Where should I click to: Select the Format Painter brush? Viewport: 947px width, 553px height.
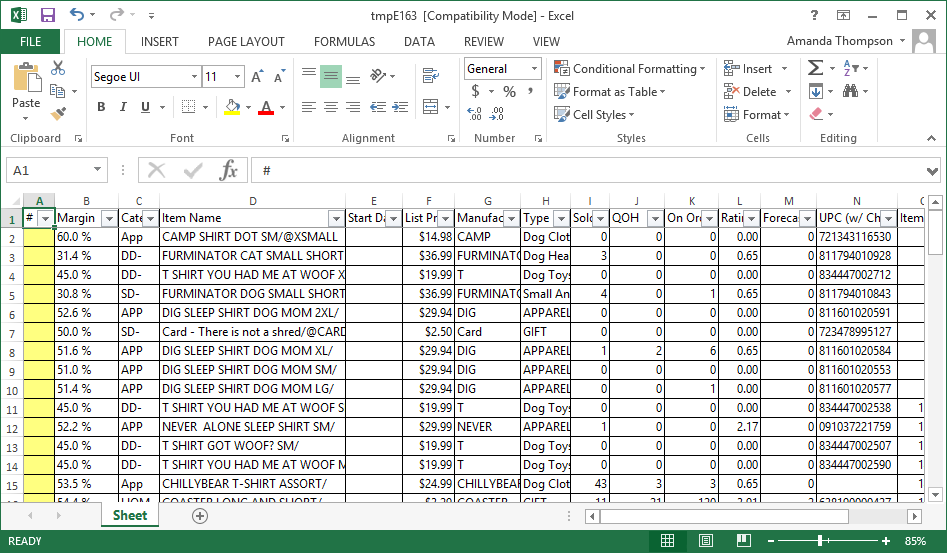click(x=58, y=113)
